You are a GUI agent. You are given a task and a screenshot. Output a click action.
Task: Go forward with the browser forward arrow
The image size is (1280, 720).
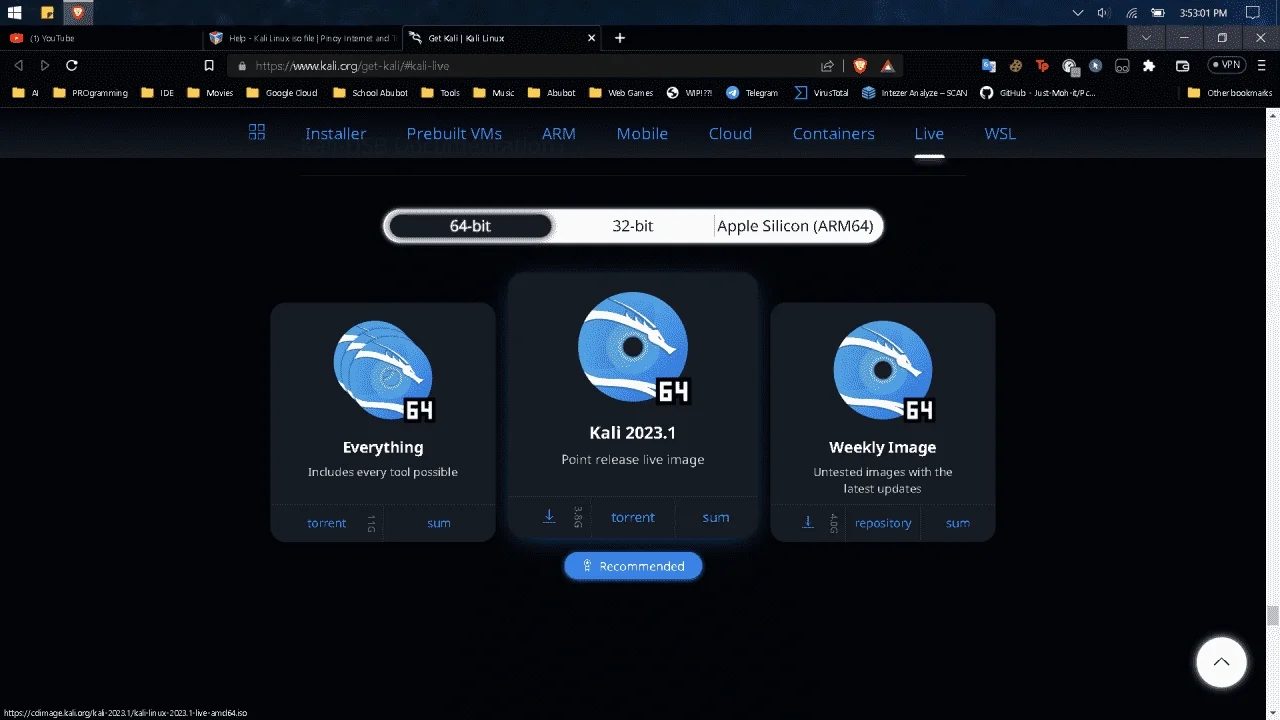[x=45, y=65]
